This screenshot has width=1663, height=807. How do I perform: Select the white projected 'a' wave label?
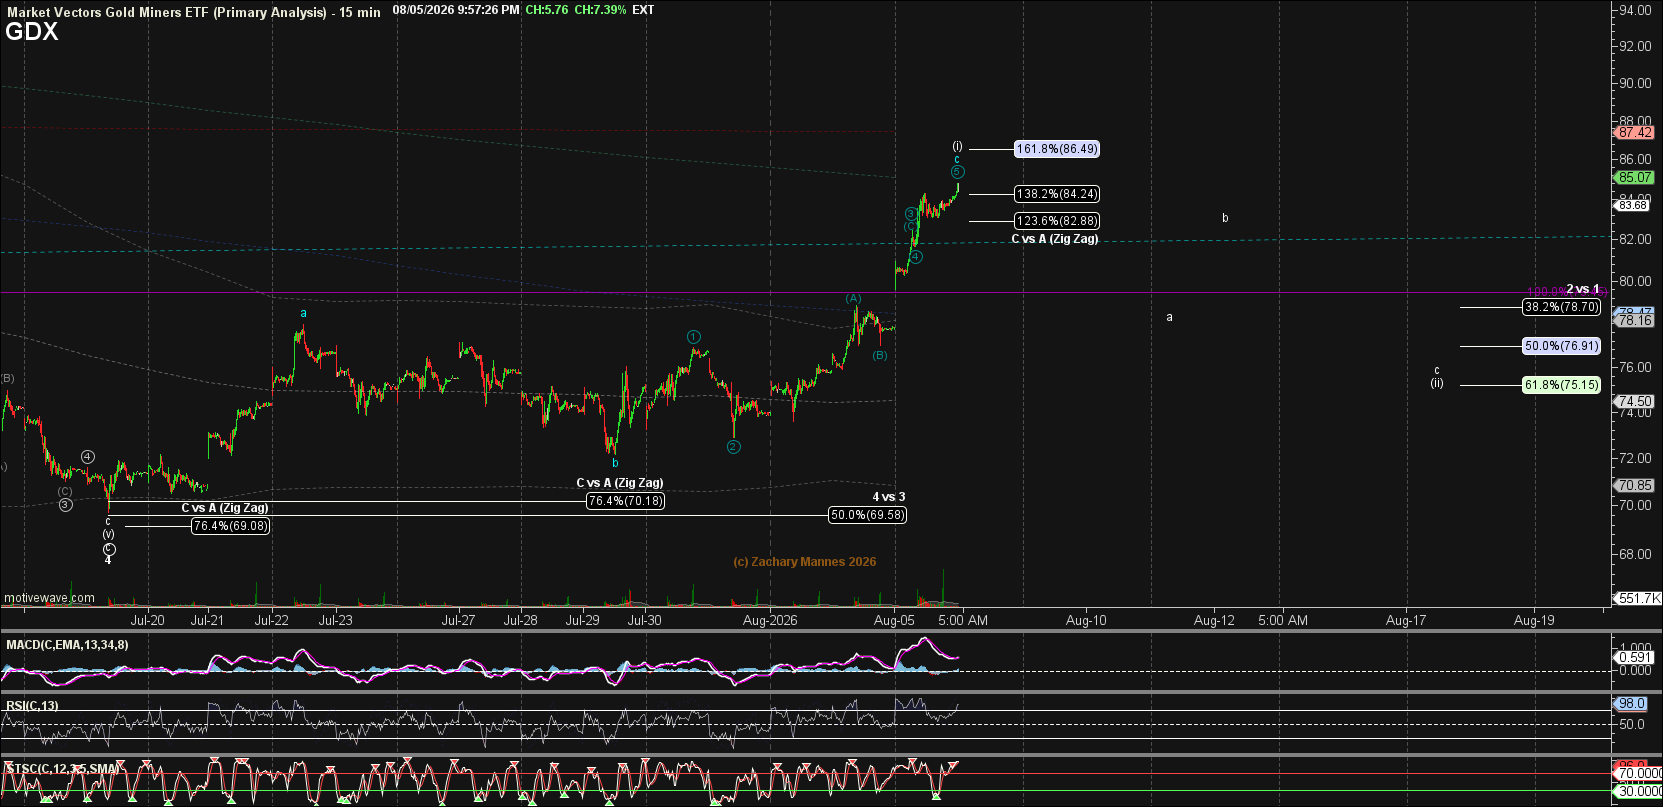[x=1169, y=317]
